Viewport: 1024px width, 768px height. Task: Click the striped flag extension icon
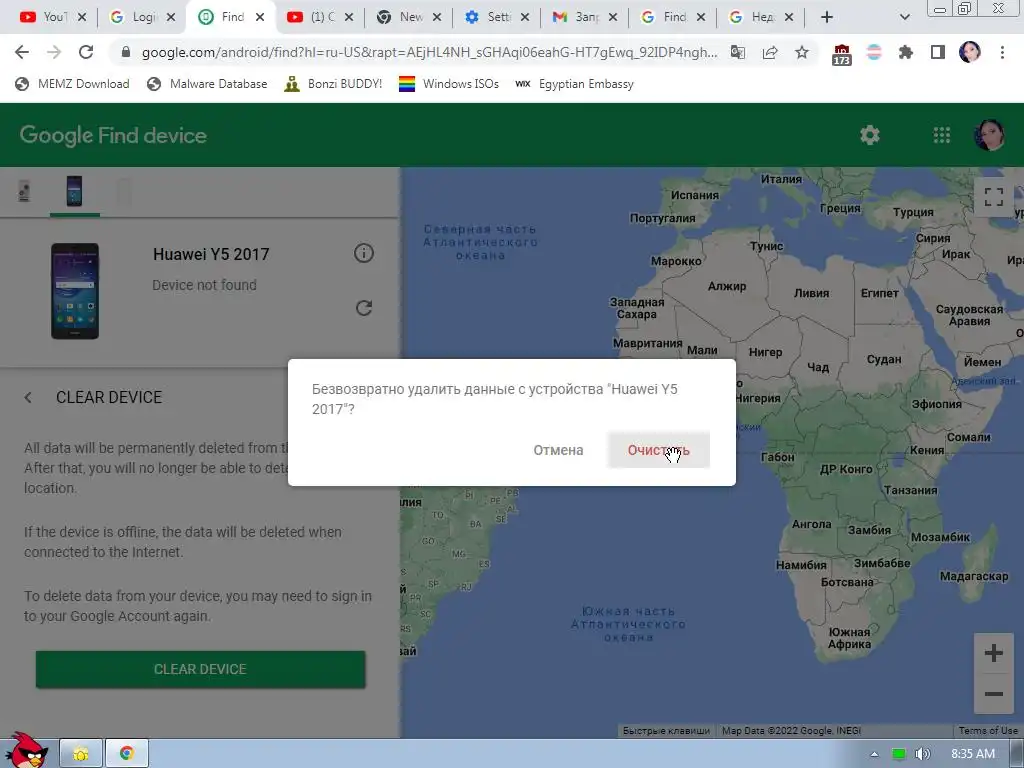[x=874, y=52]
